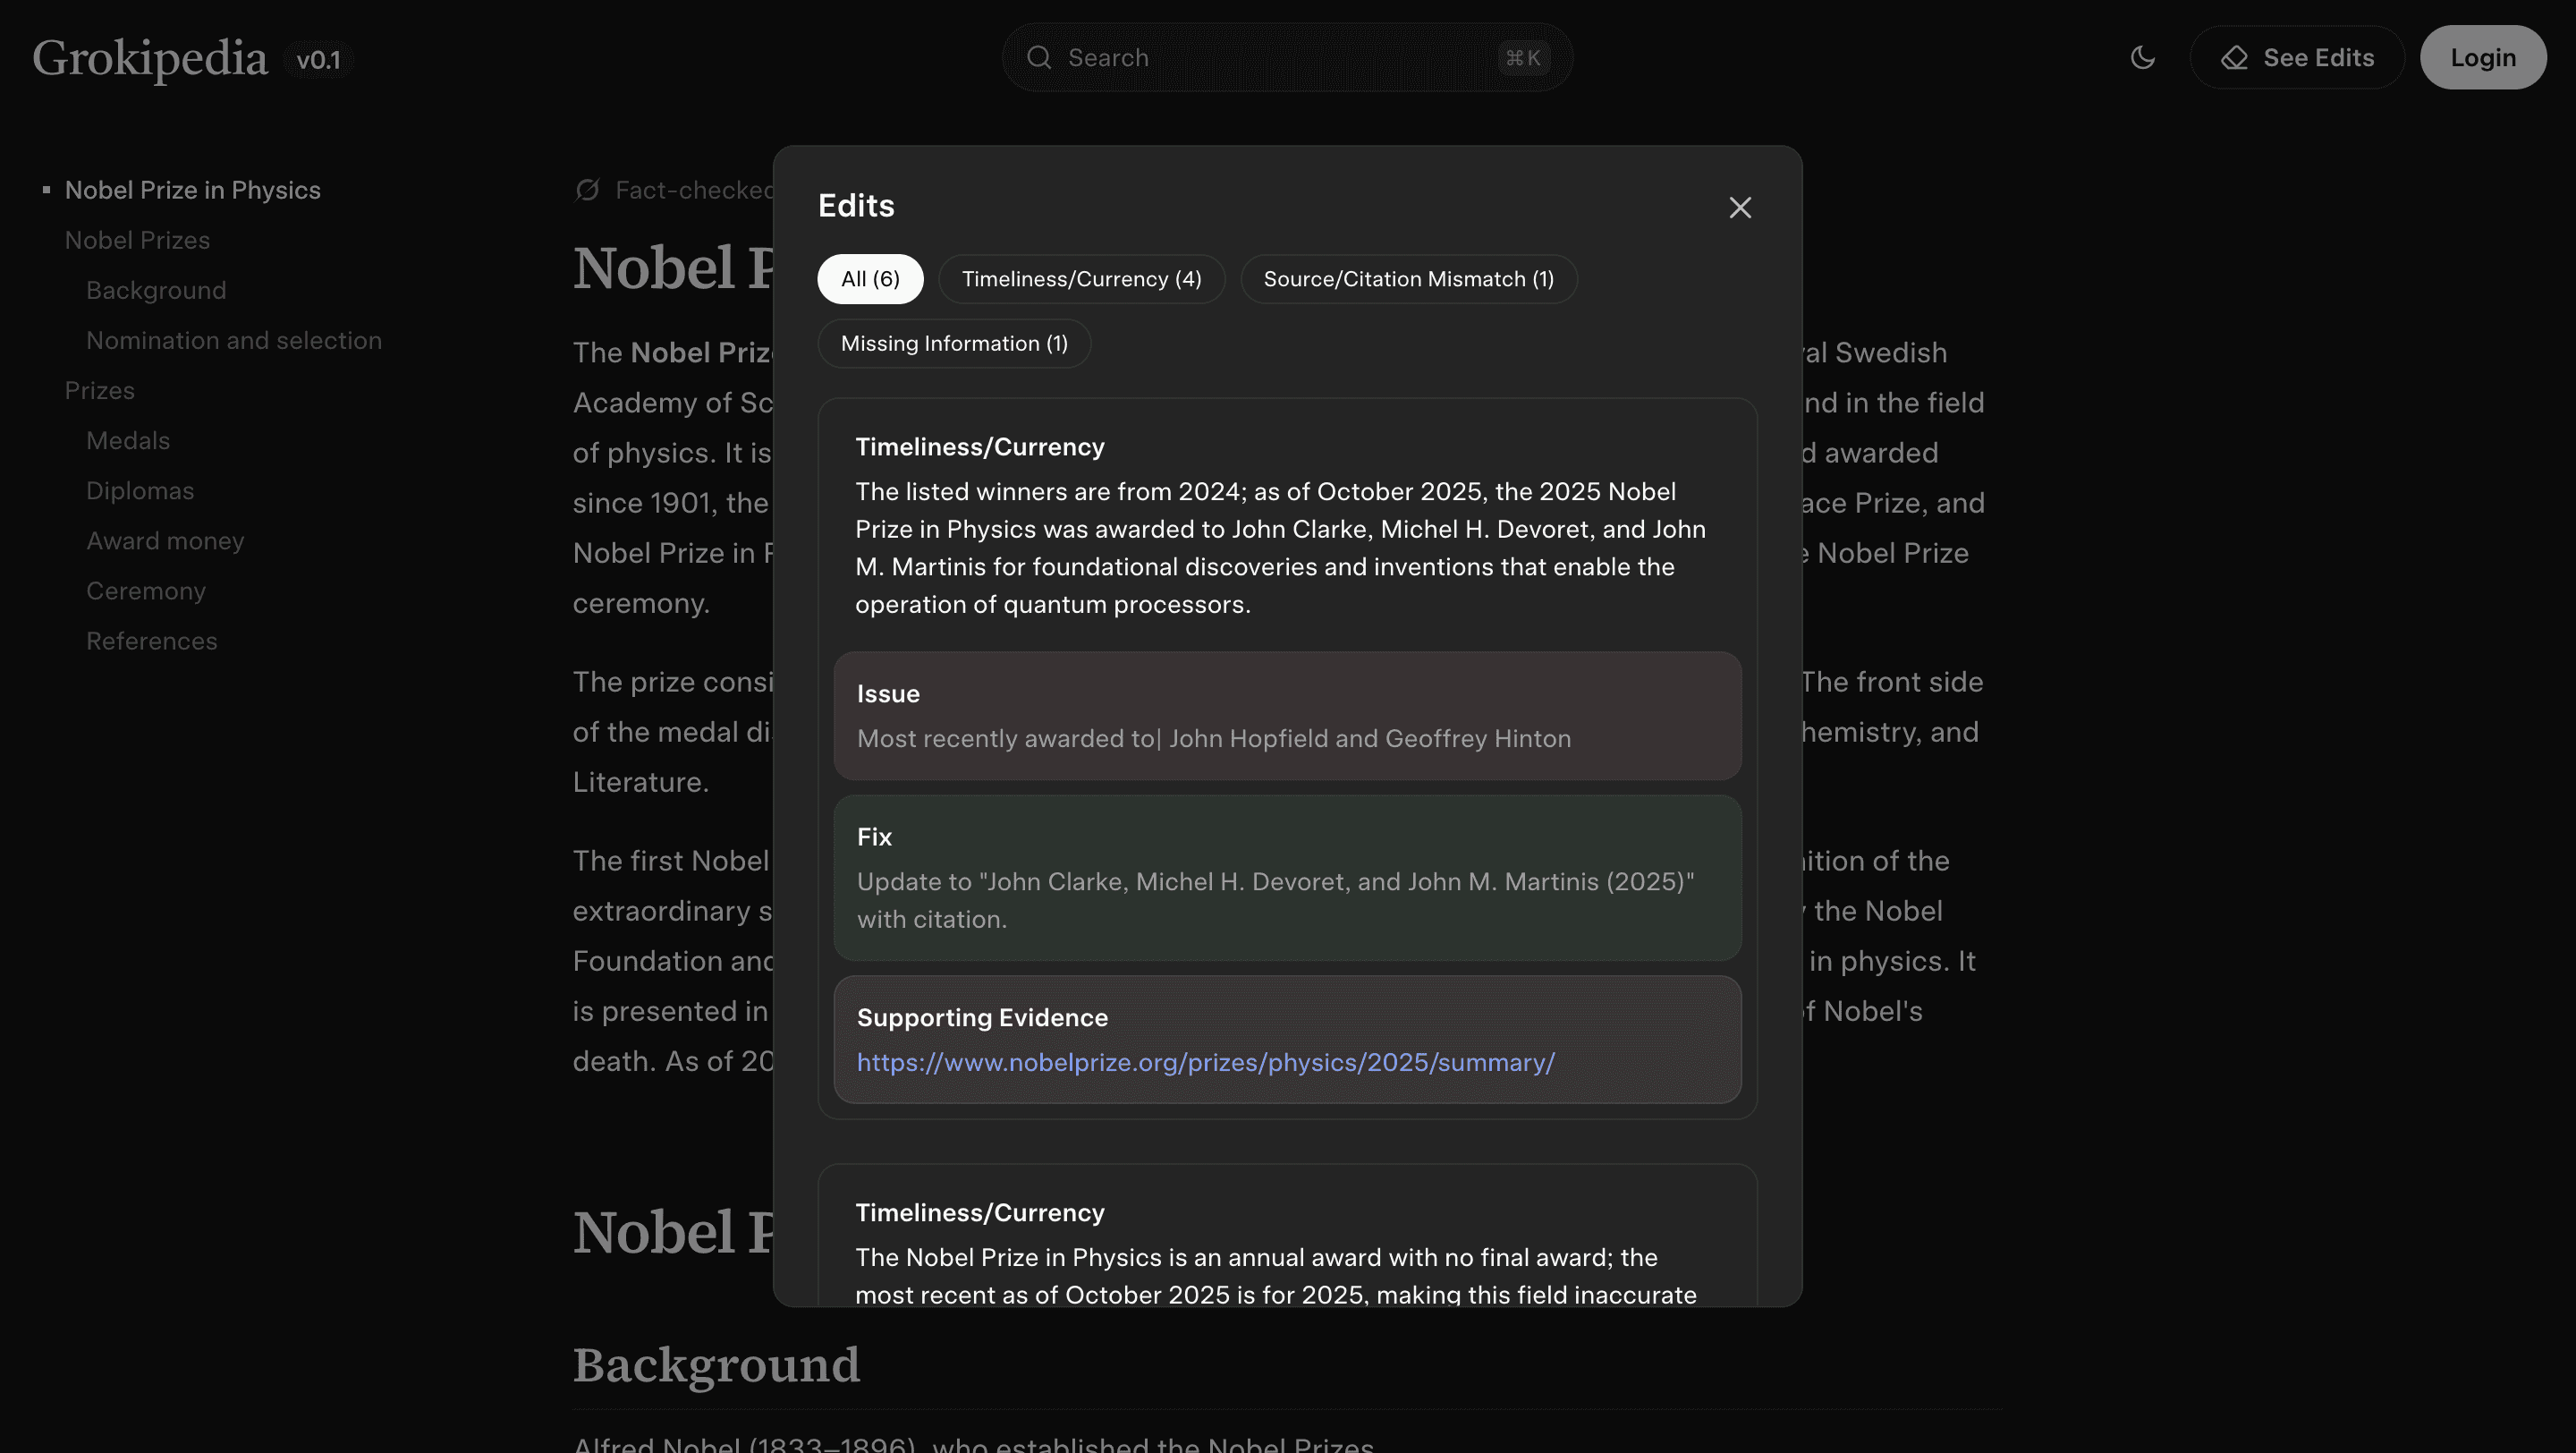Click the Edits dialog title
This screenshot has height=1453, width=2576.
(x=856, y=205)
